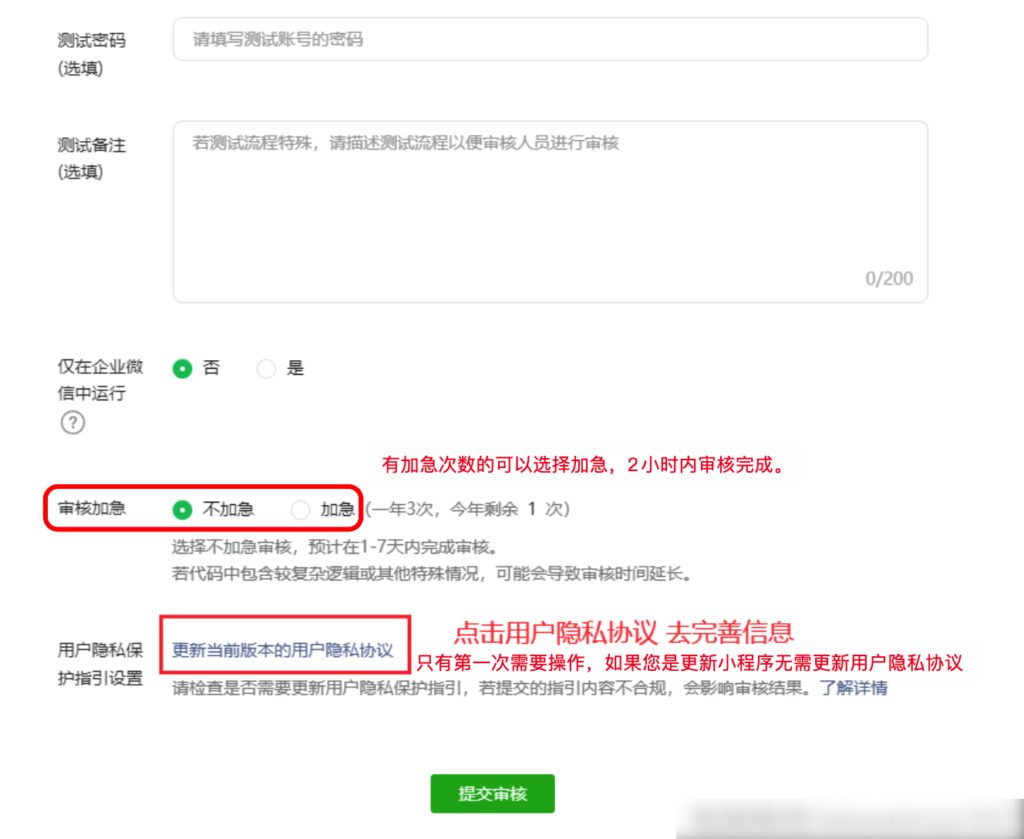Click the question mark help icon
Screen dimensions: 1024x839
(73, 423)
